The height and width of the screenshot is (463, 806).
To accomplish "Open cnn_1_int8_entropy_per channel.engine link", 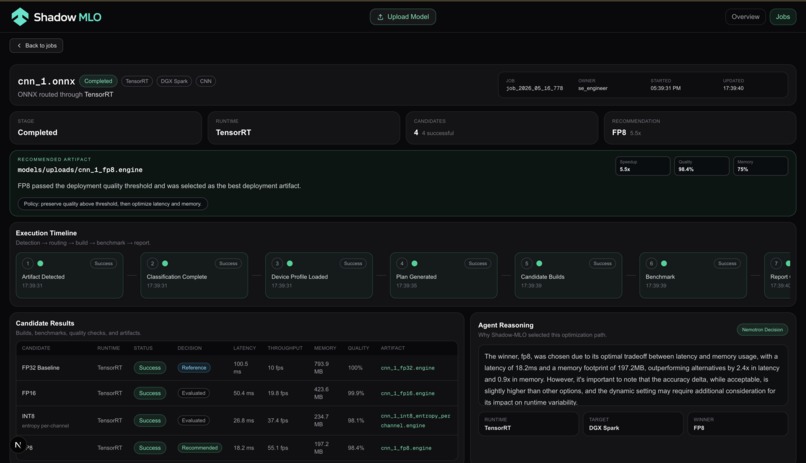I will [415, 421].
